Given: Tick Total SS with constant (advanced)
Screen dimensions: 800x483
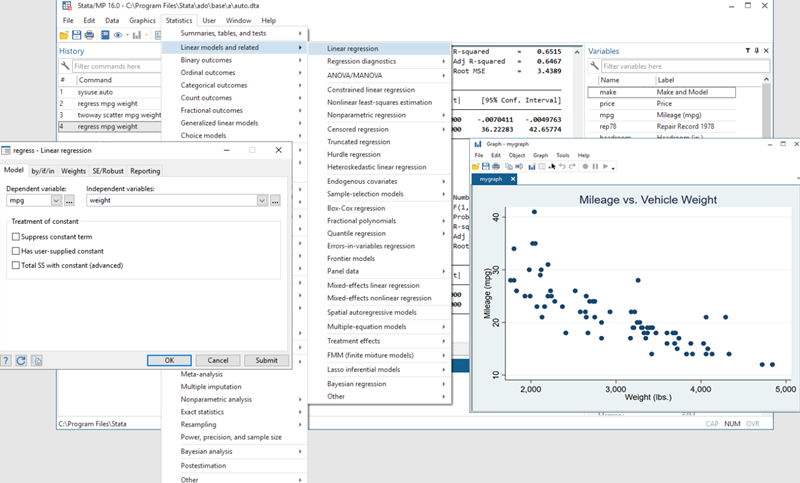Looking at the screenshot, I should (x=16, y=265).
